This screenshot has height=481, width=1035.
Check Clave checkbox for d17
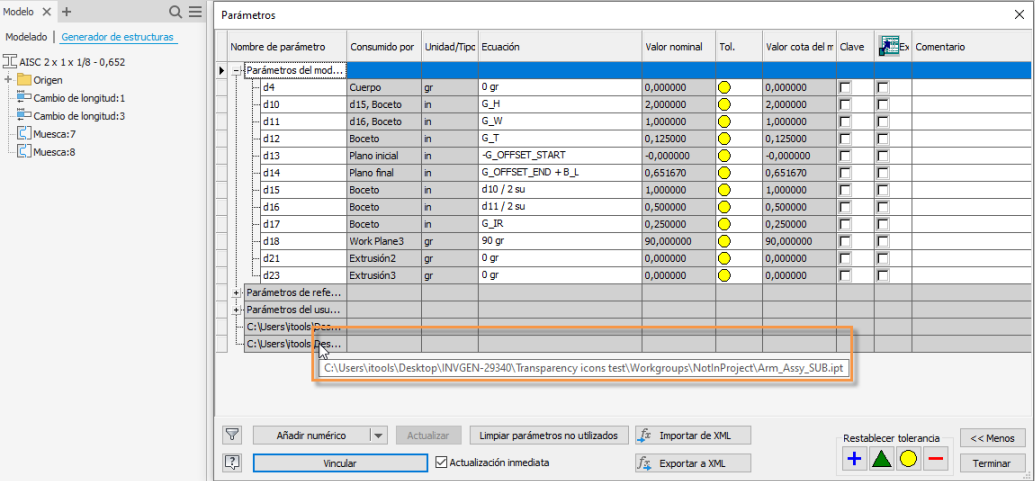click(x=844, y=224)
